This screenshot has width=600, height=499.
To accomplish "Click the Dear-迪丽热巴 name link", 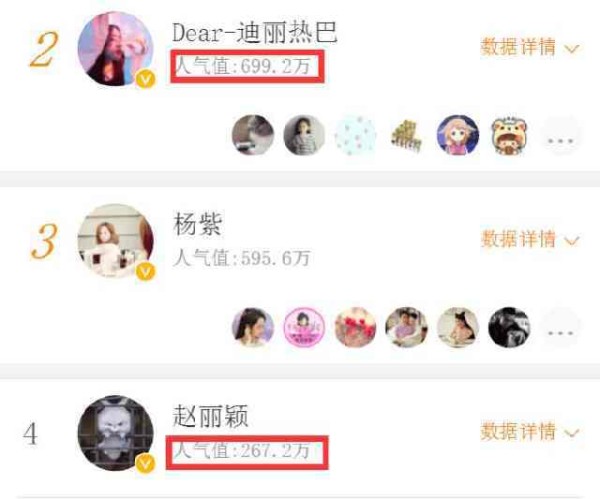I will (254, 33).
